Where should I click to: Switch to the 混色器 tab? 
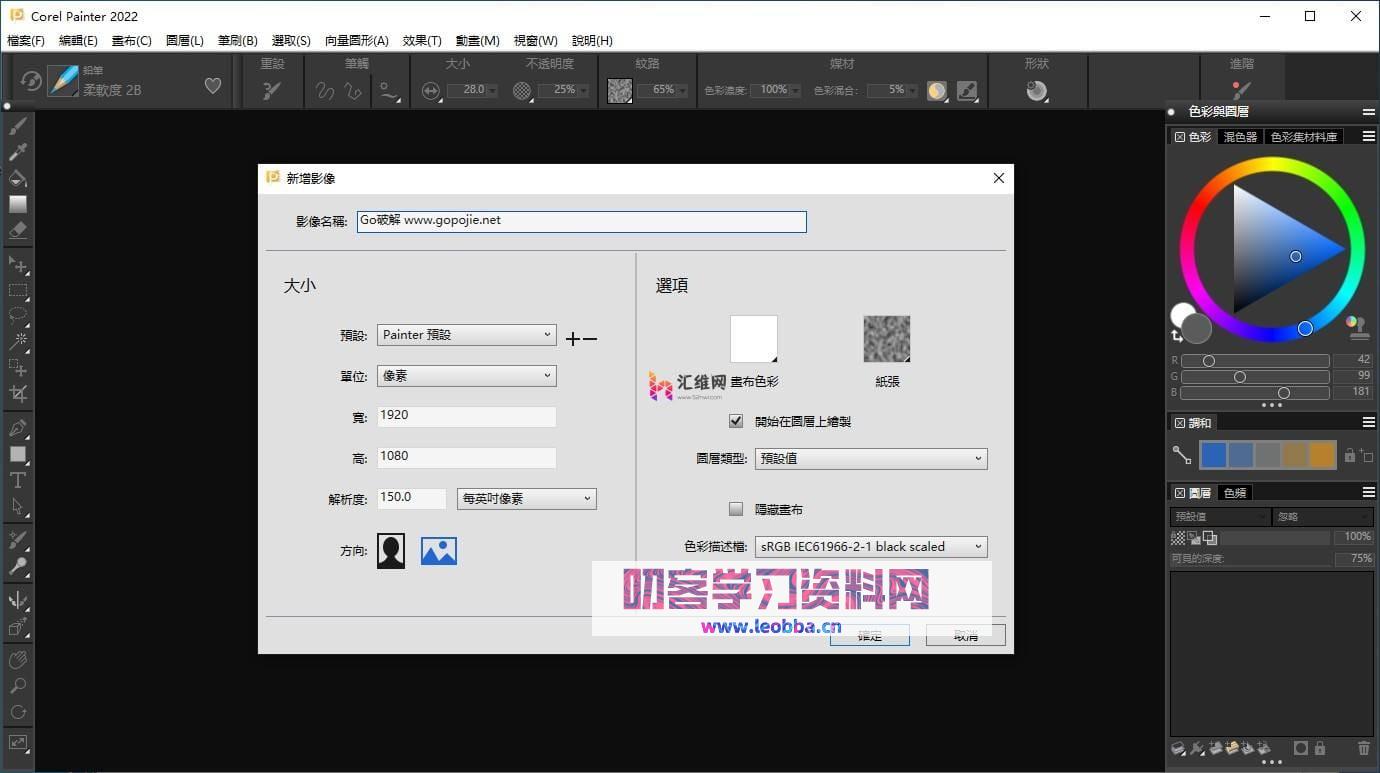coord(1240,137)
